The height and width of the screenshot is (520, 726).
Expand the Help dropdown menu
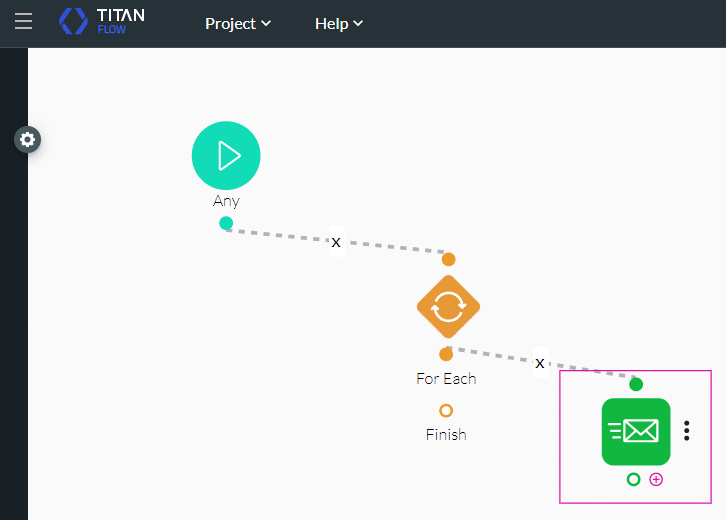[x=339, y=23]
